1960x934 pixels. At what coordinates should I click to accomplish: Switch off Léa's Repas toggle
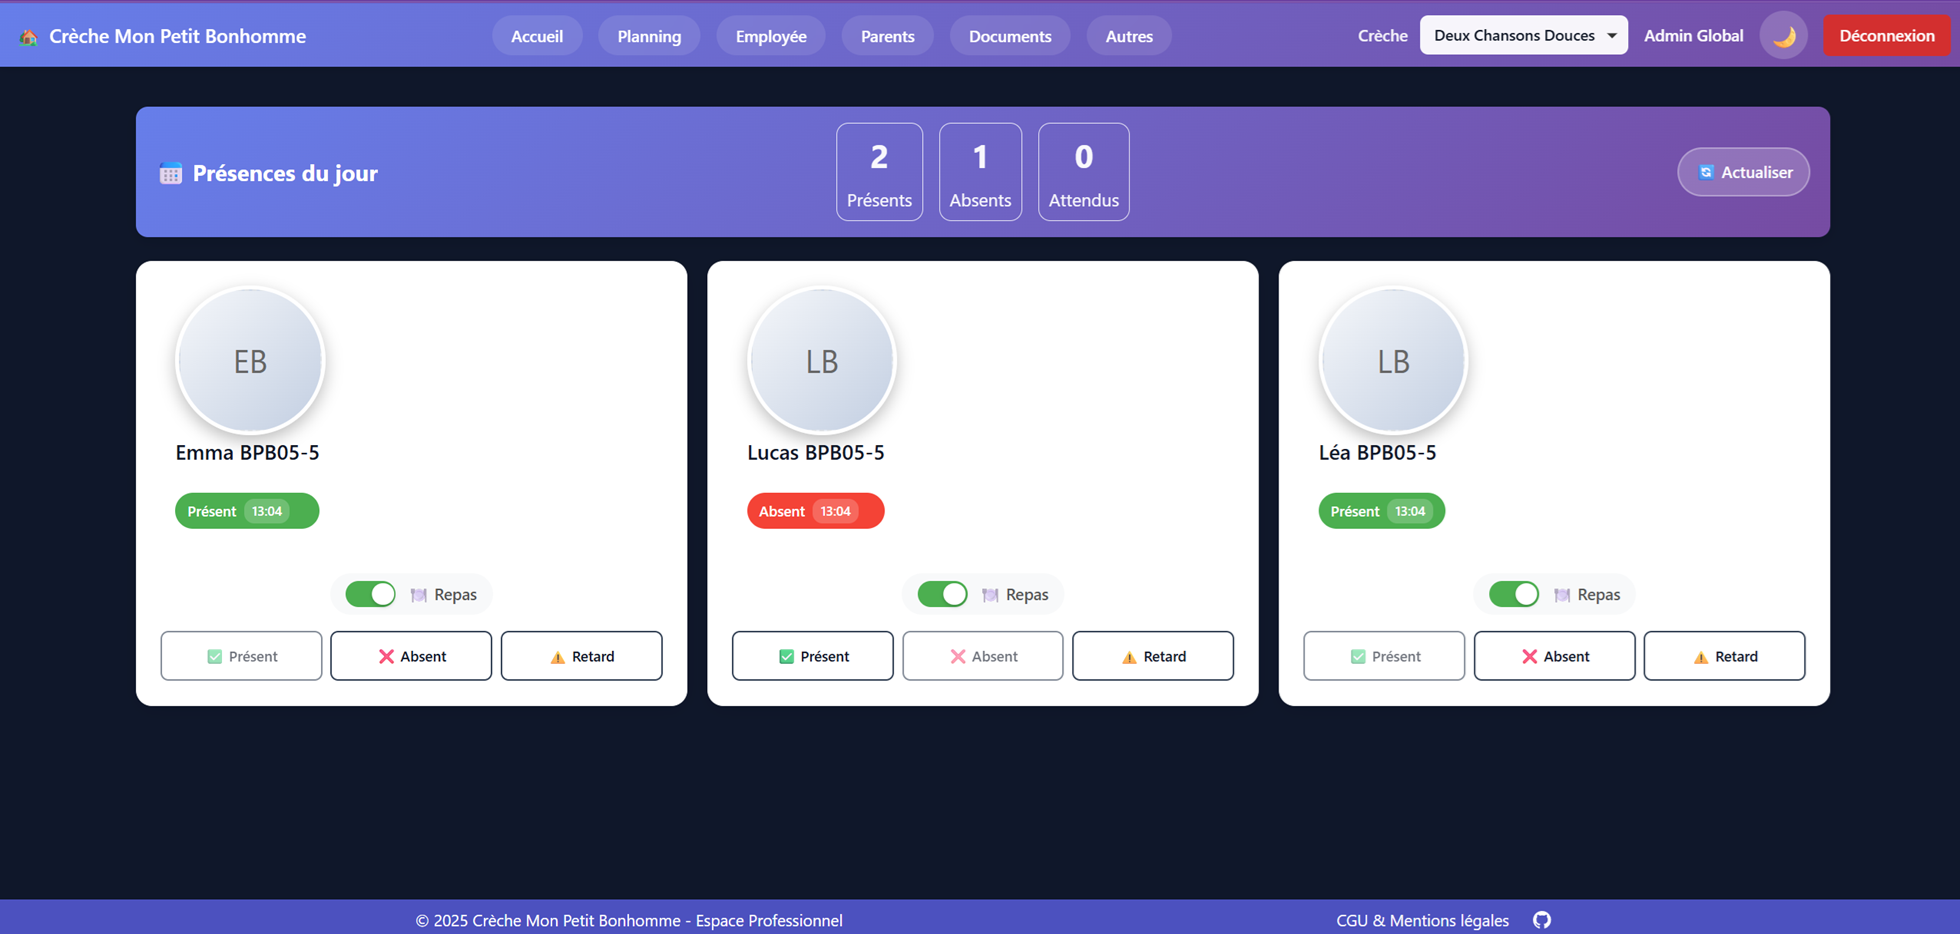click(1514, 594)
